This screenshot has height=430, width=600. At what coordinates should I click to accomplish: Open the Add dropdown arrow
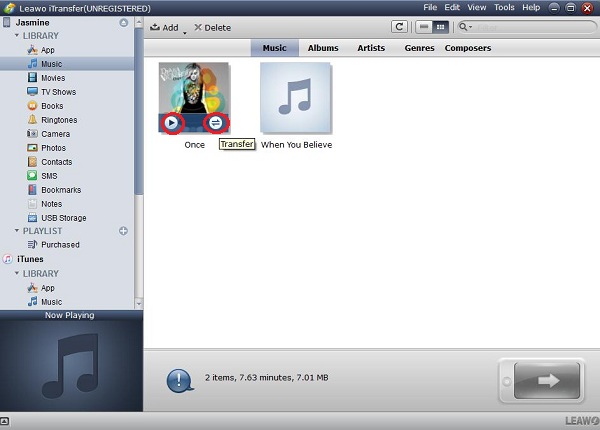pos(184,33)
